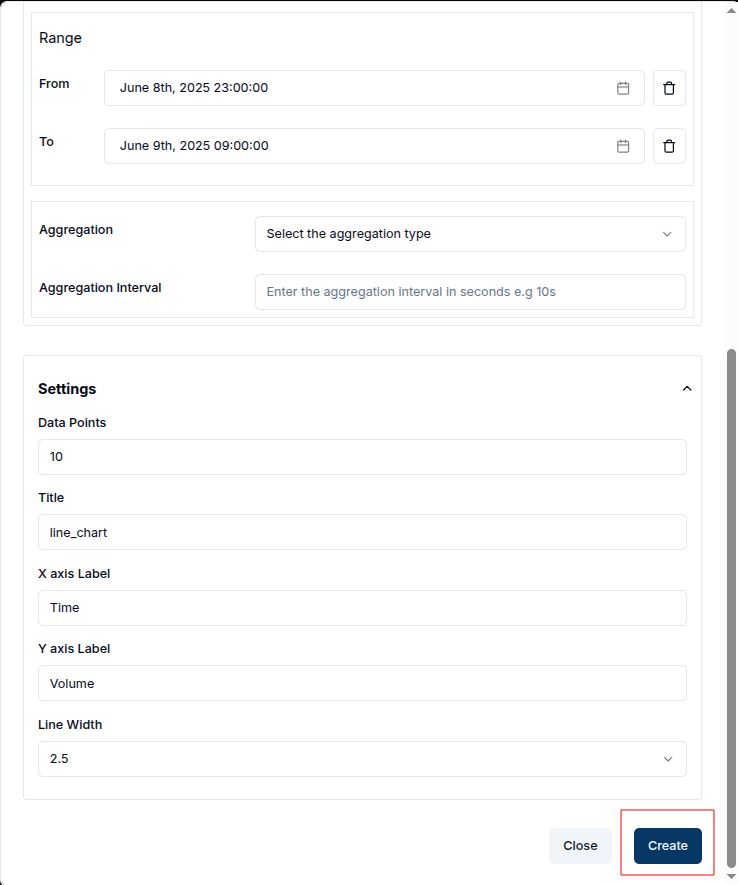Click the Aggregation Interval label
This screenshot has height=885, width=738.
[100, 288]
